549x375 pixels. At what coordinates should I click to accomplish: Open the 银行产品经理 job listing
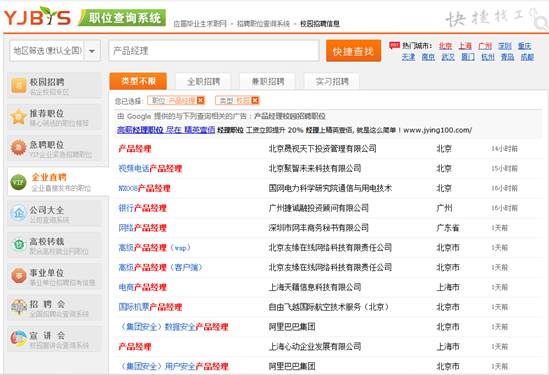tap(143, 208)
